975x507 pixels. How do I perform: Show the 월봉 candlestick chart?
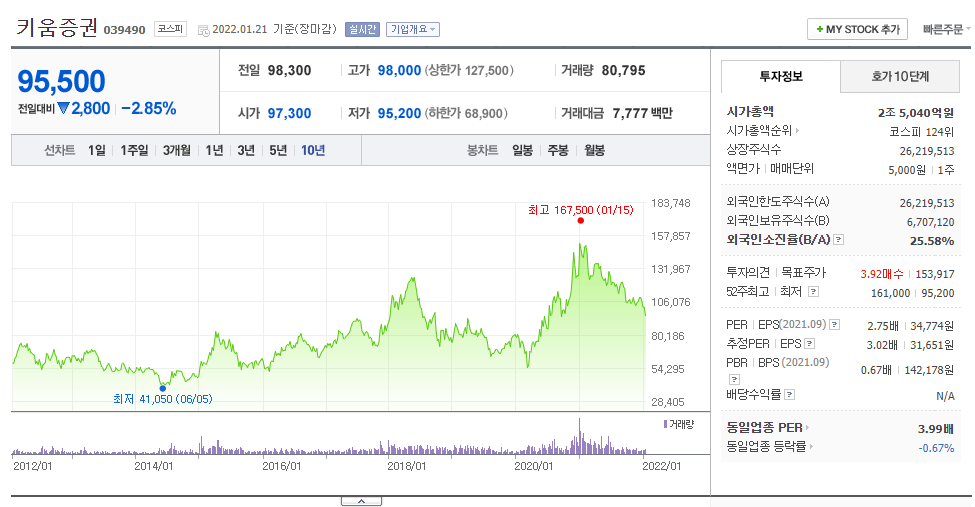pyautogui.click(x=594, y=150)
